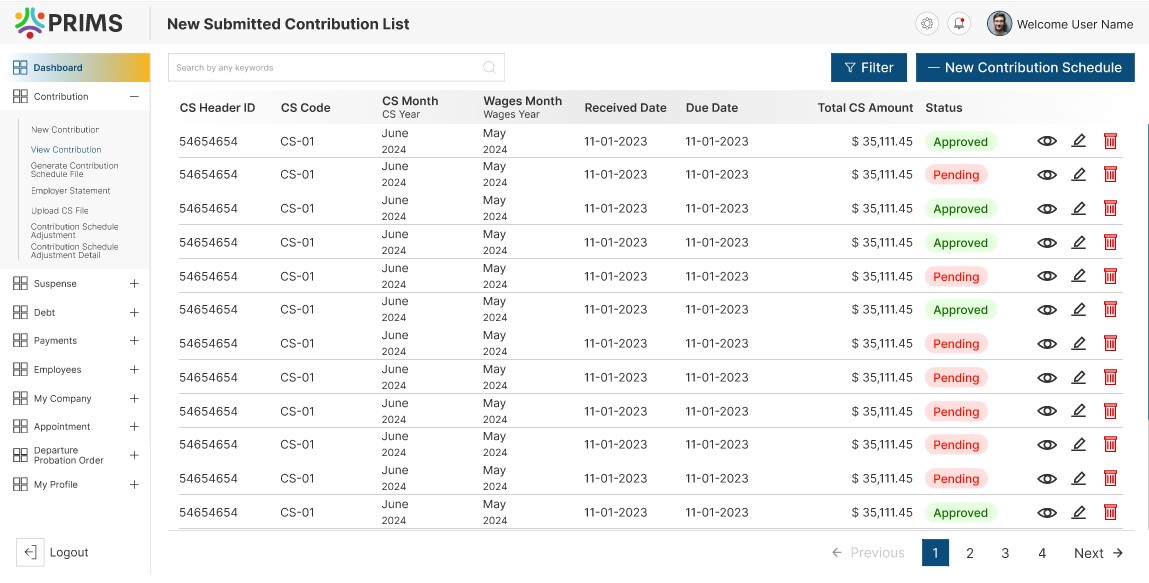Click the Logout arrow icon
The width and height of the screenshot is (1149, 583).
(x=30, y=552)
